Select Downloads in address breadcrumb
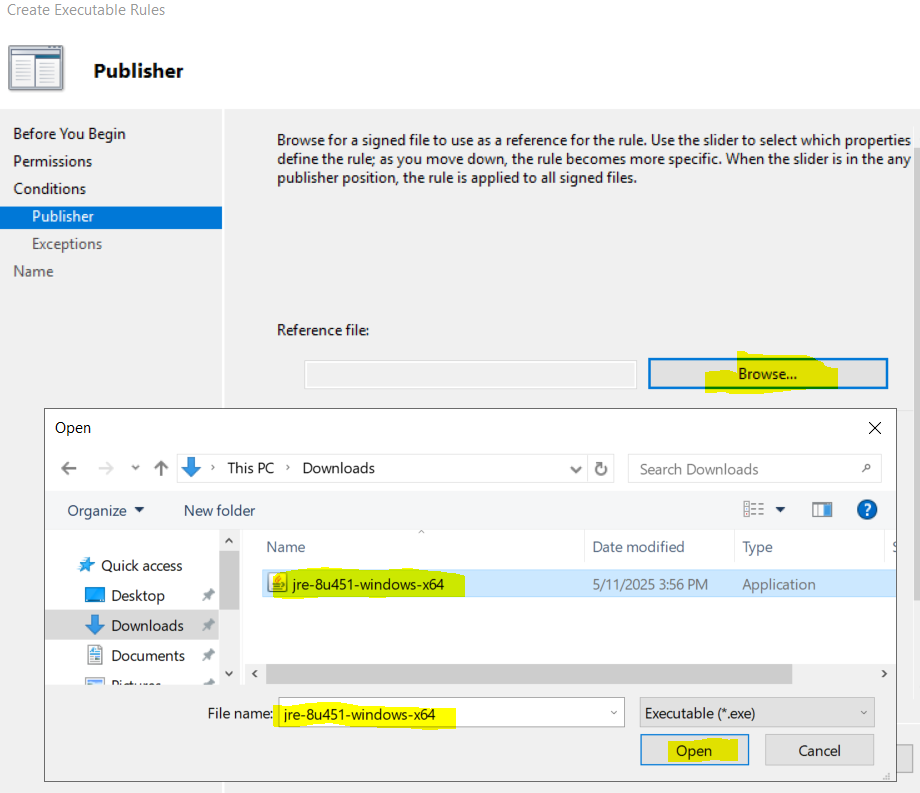The image size is (920, 793). click(x=339, y=468)
